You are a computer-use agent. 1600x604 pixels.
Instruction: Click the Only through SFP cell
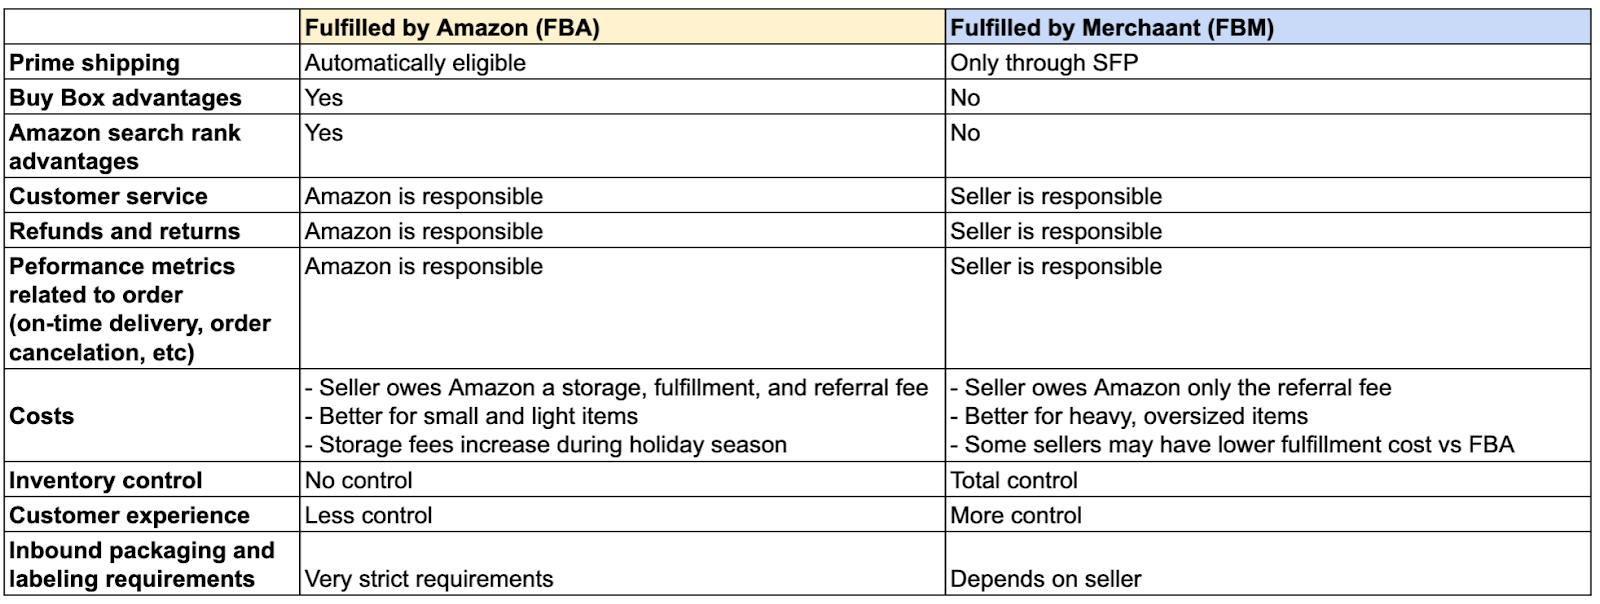tap(1044, 63)
